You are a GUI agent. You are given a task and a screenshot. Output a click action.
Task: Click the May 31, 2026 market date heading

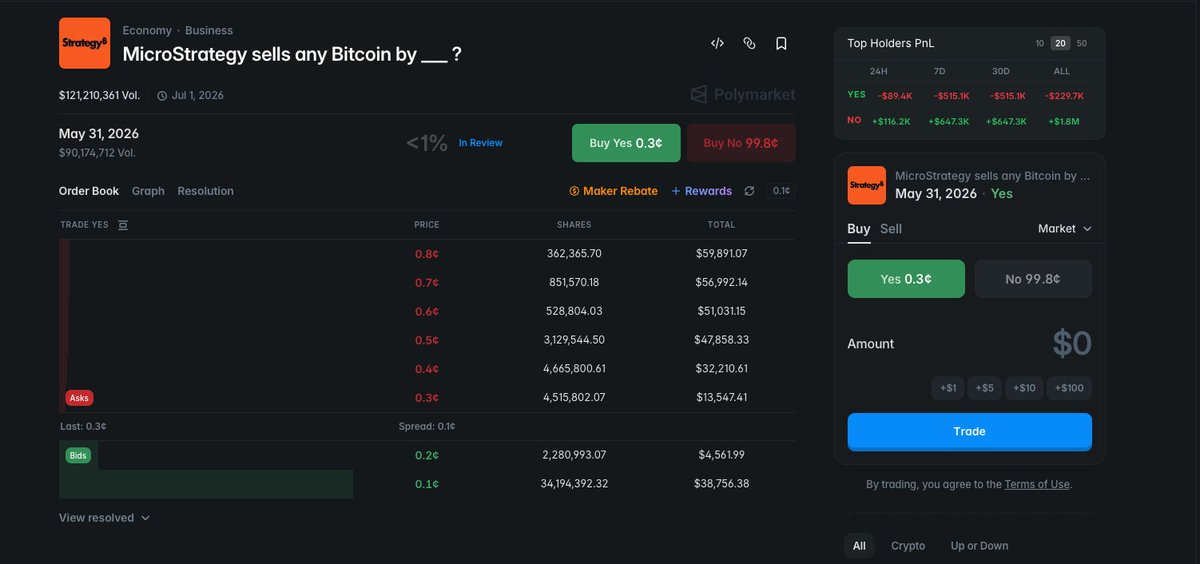[x=99, y=134]
